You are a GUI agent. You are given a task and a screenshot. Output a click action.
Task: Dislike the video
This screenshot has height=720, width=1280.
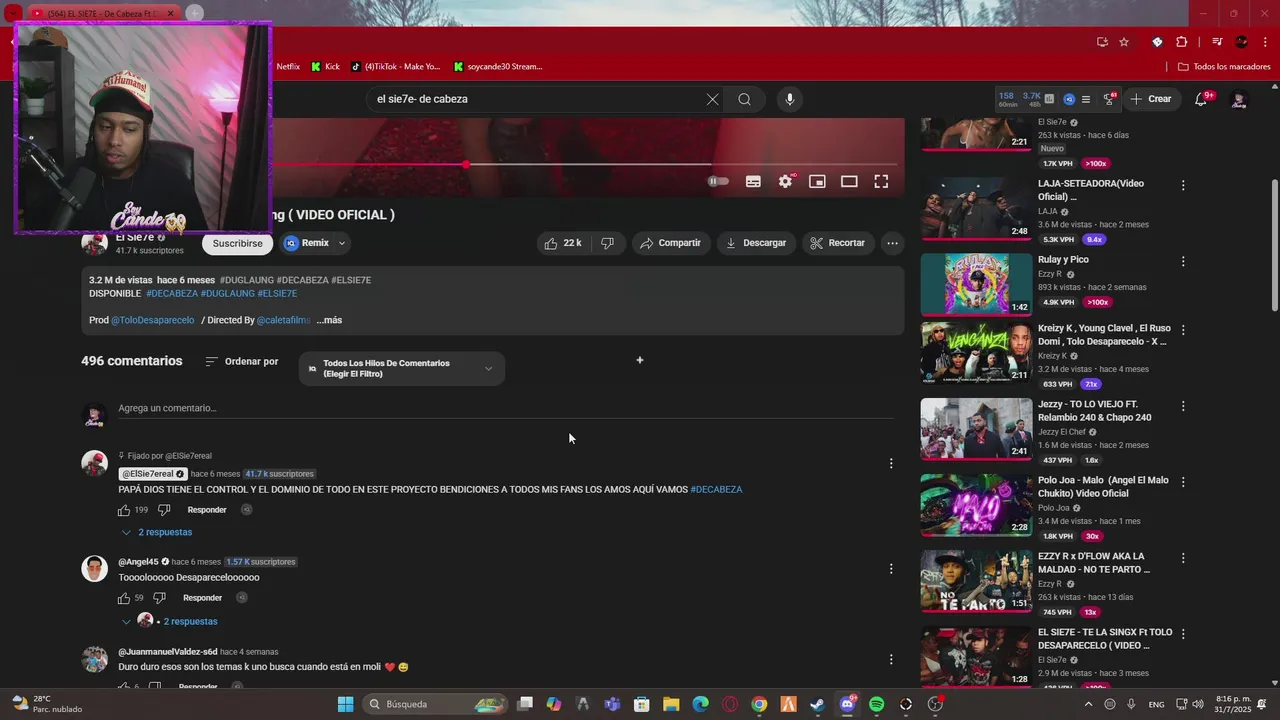[x=607, y=243]
